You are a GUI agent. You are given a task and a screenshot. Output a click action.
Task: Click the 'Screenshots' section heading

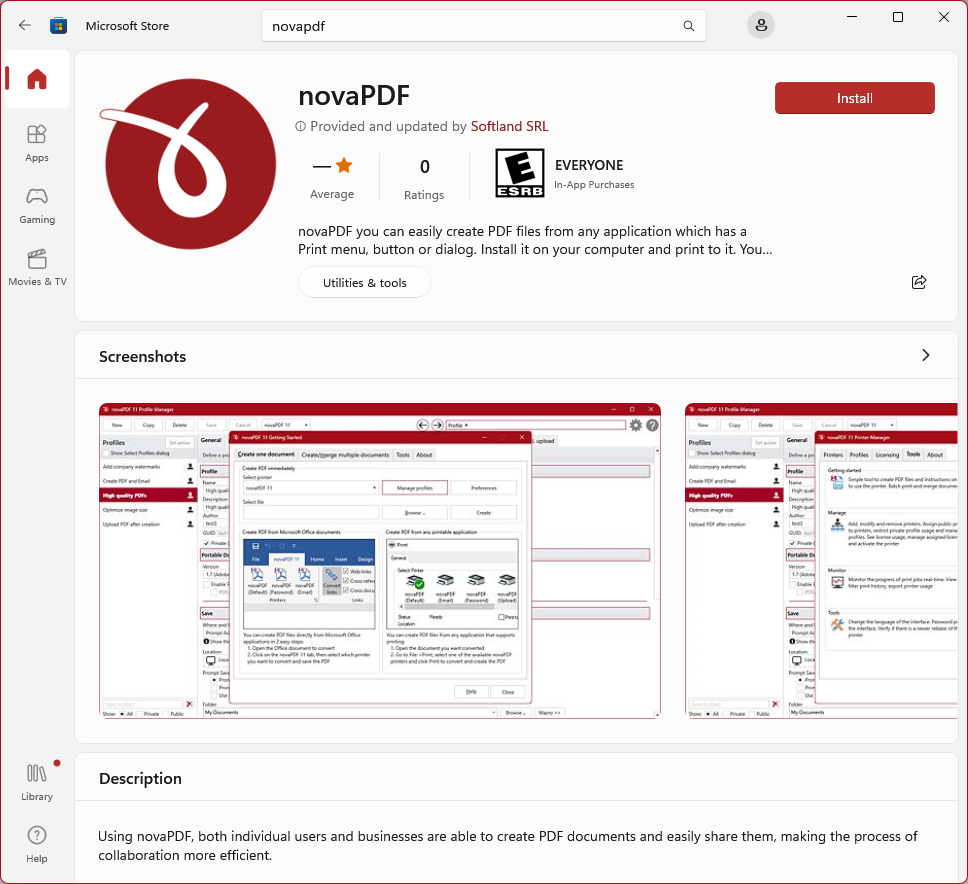(143, 357)
